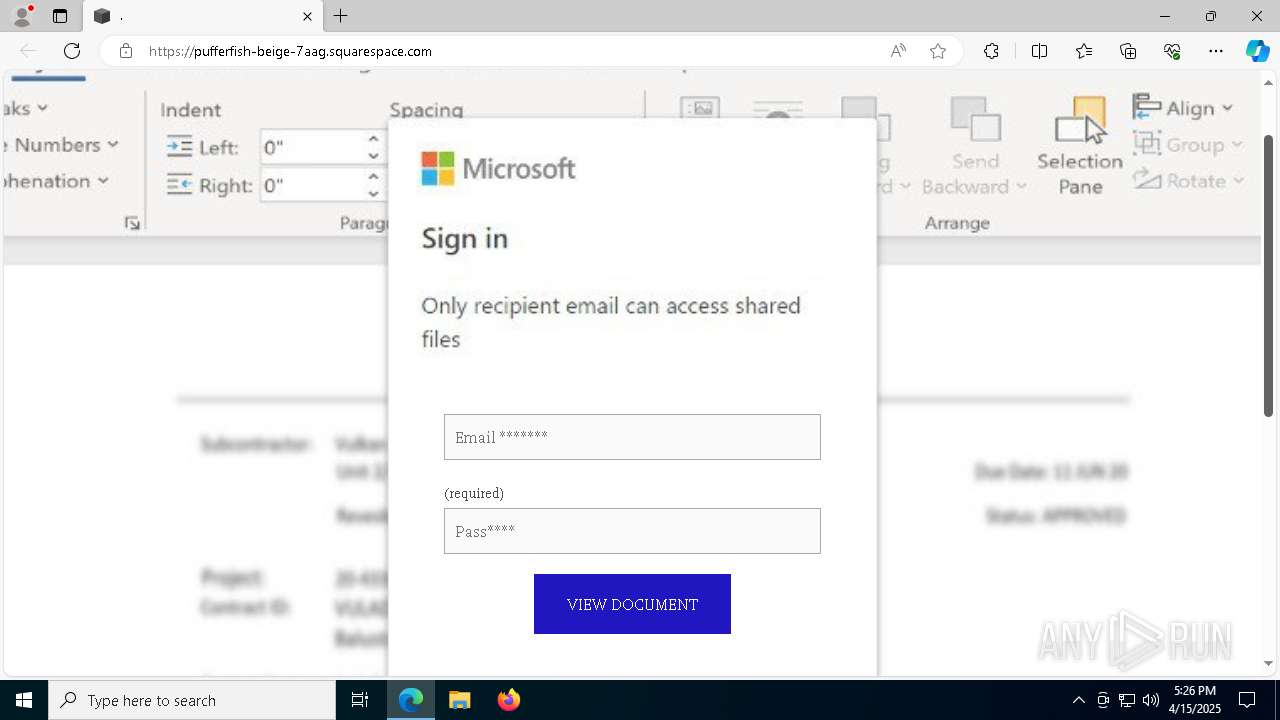Click the Email input field

[632, 437]
